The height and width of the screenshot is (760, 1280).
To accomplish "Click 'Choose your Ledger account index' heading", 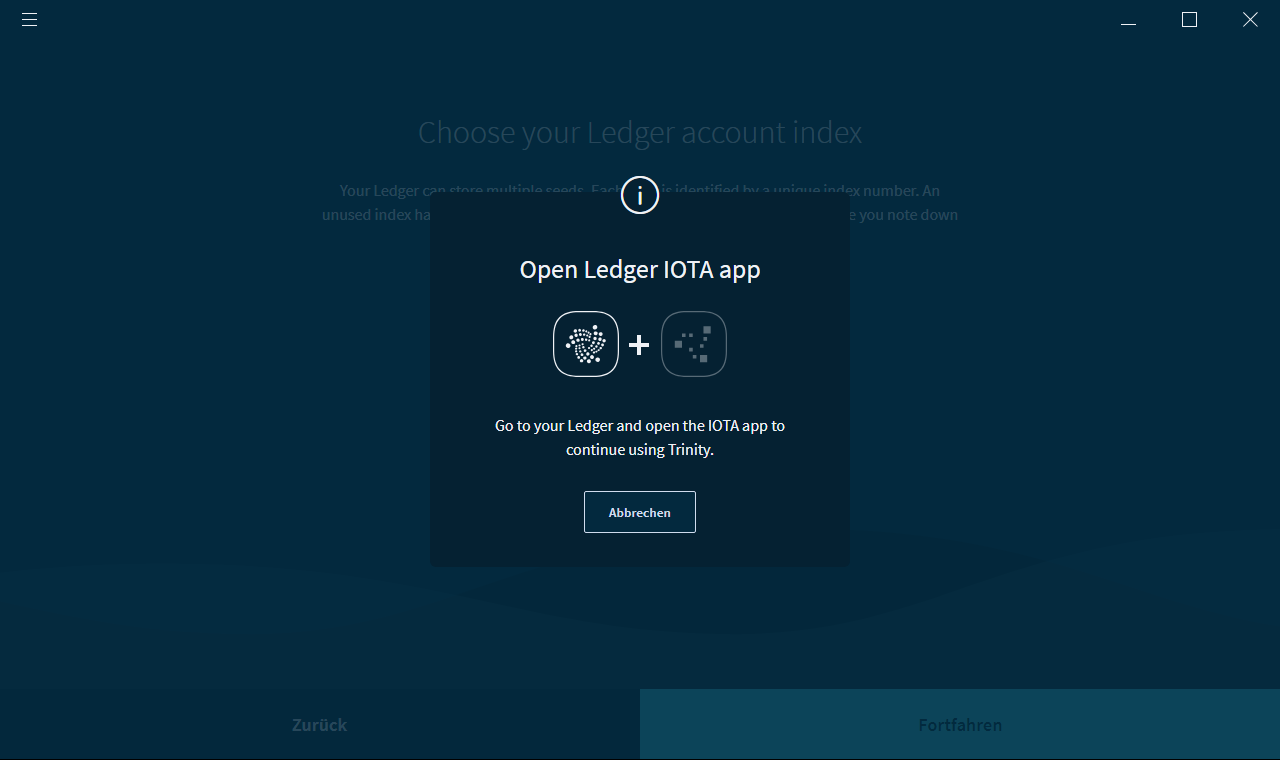I will click(x=640, y=132).
